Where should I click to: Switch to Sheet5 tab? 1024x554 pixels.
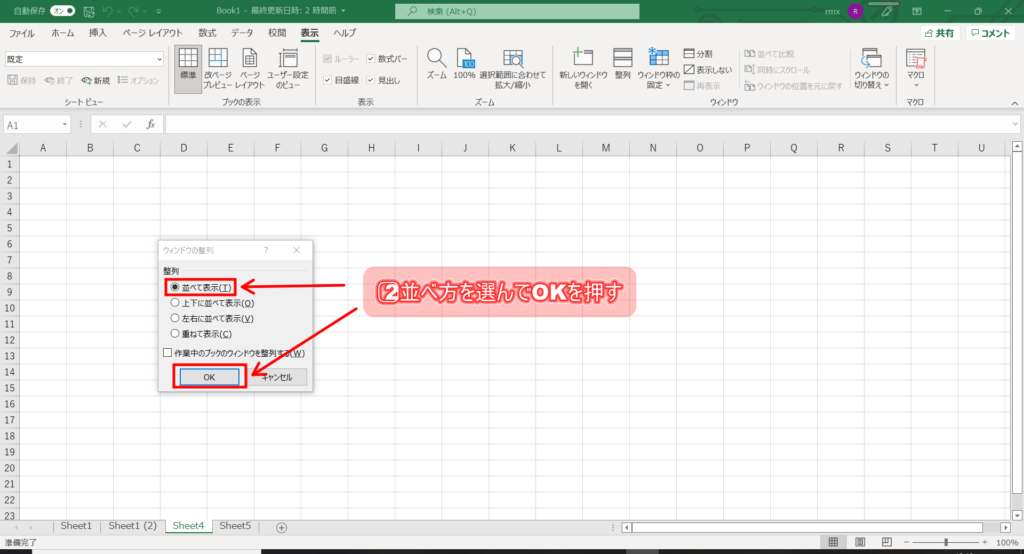click(236, 526)
